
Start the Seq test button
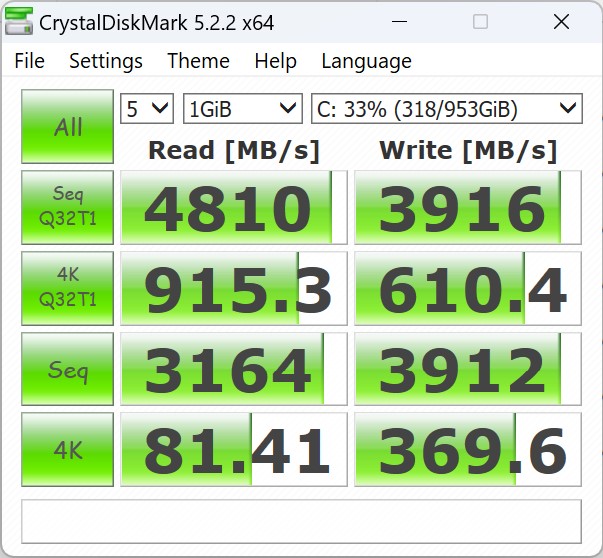click(x=67, y=369)
